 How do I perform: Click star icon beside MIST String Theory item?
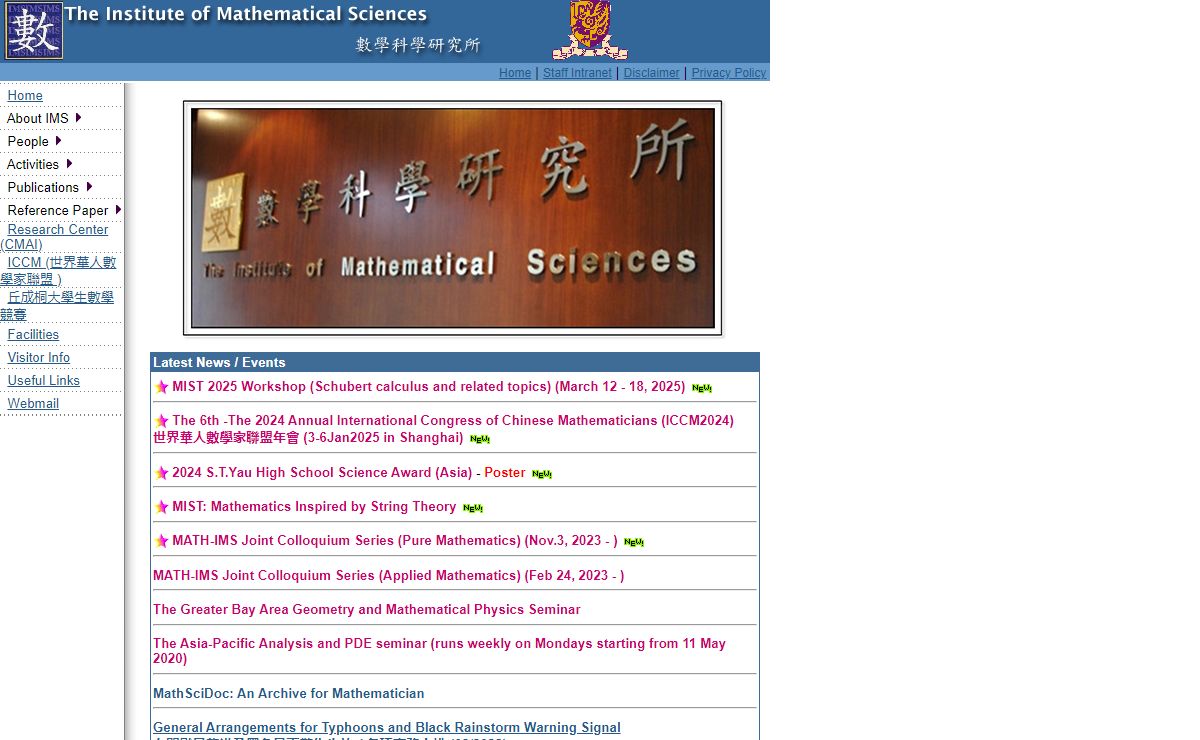coord(161,507)
